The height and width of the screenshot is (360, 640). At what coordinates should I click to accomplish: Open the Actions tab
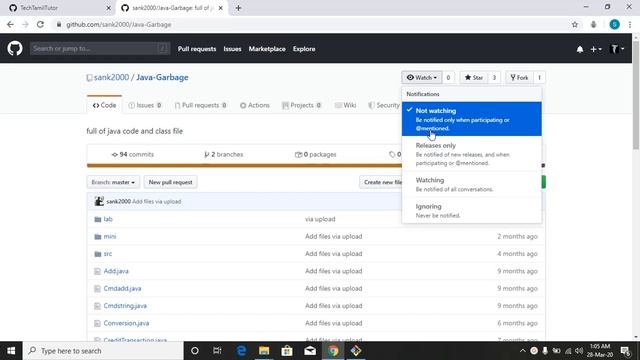255,105
